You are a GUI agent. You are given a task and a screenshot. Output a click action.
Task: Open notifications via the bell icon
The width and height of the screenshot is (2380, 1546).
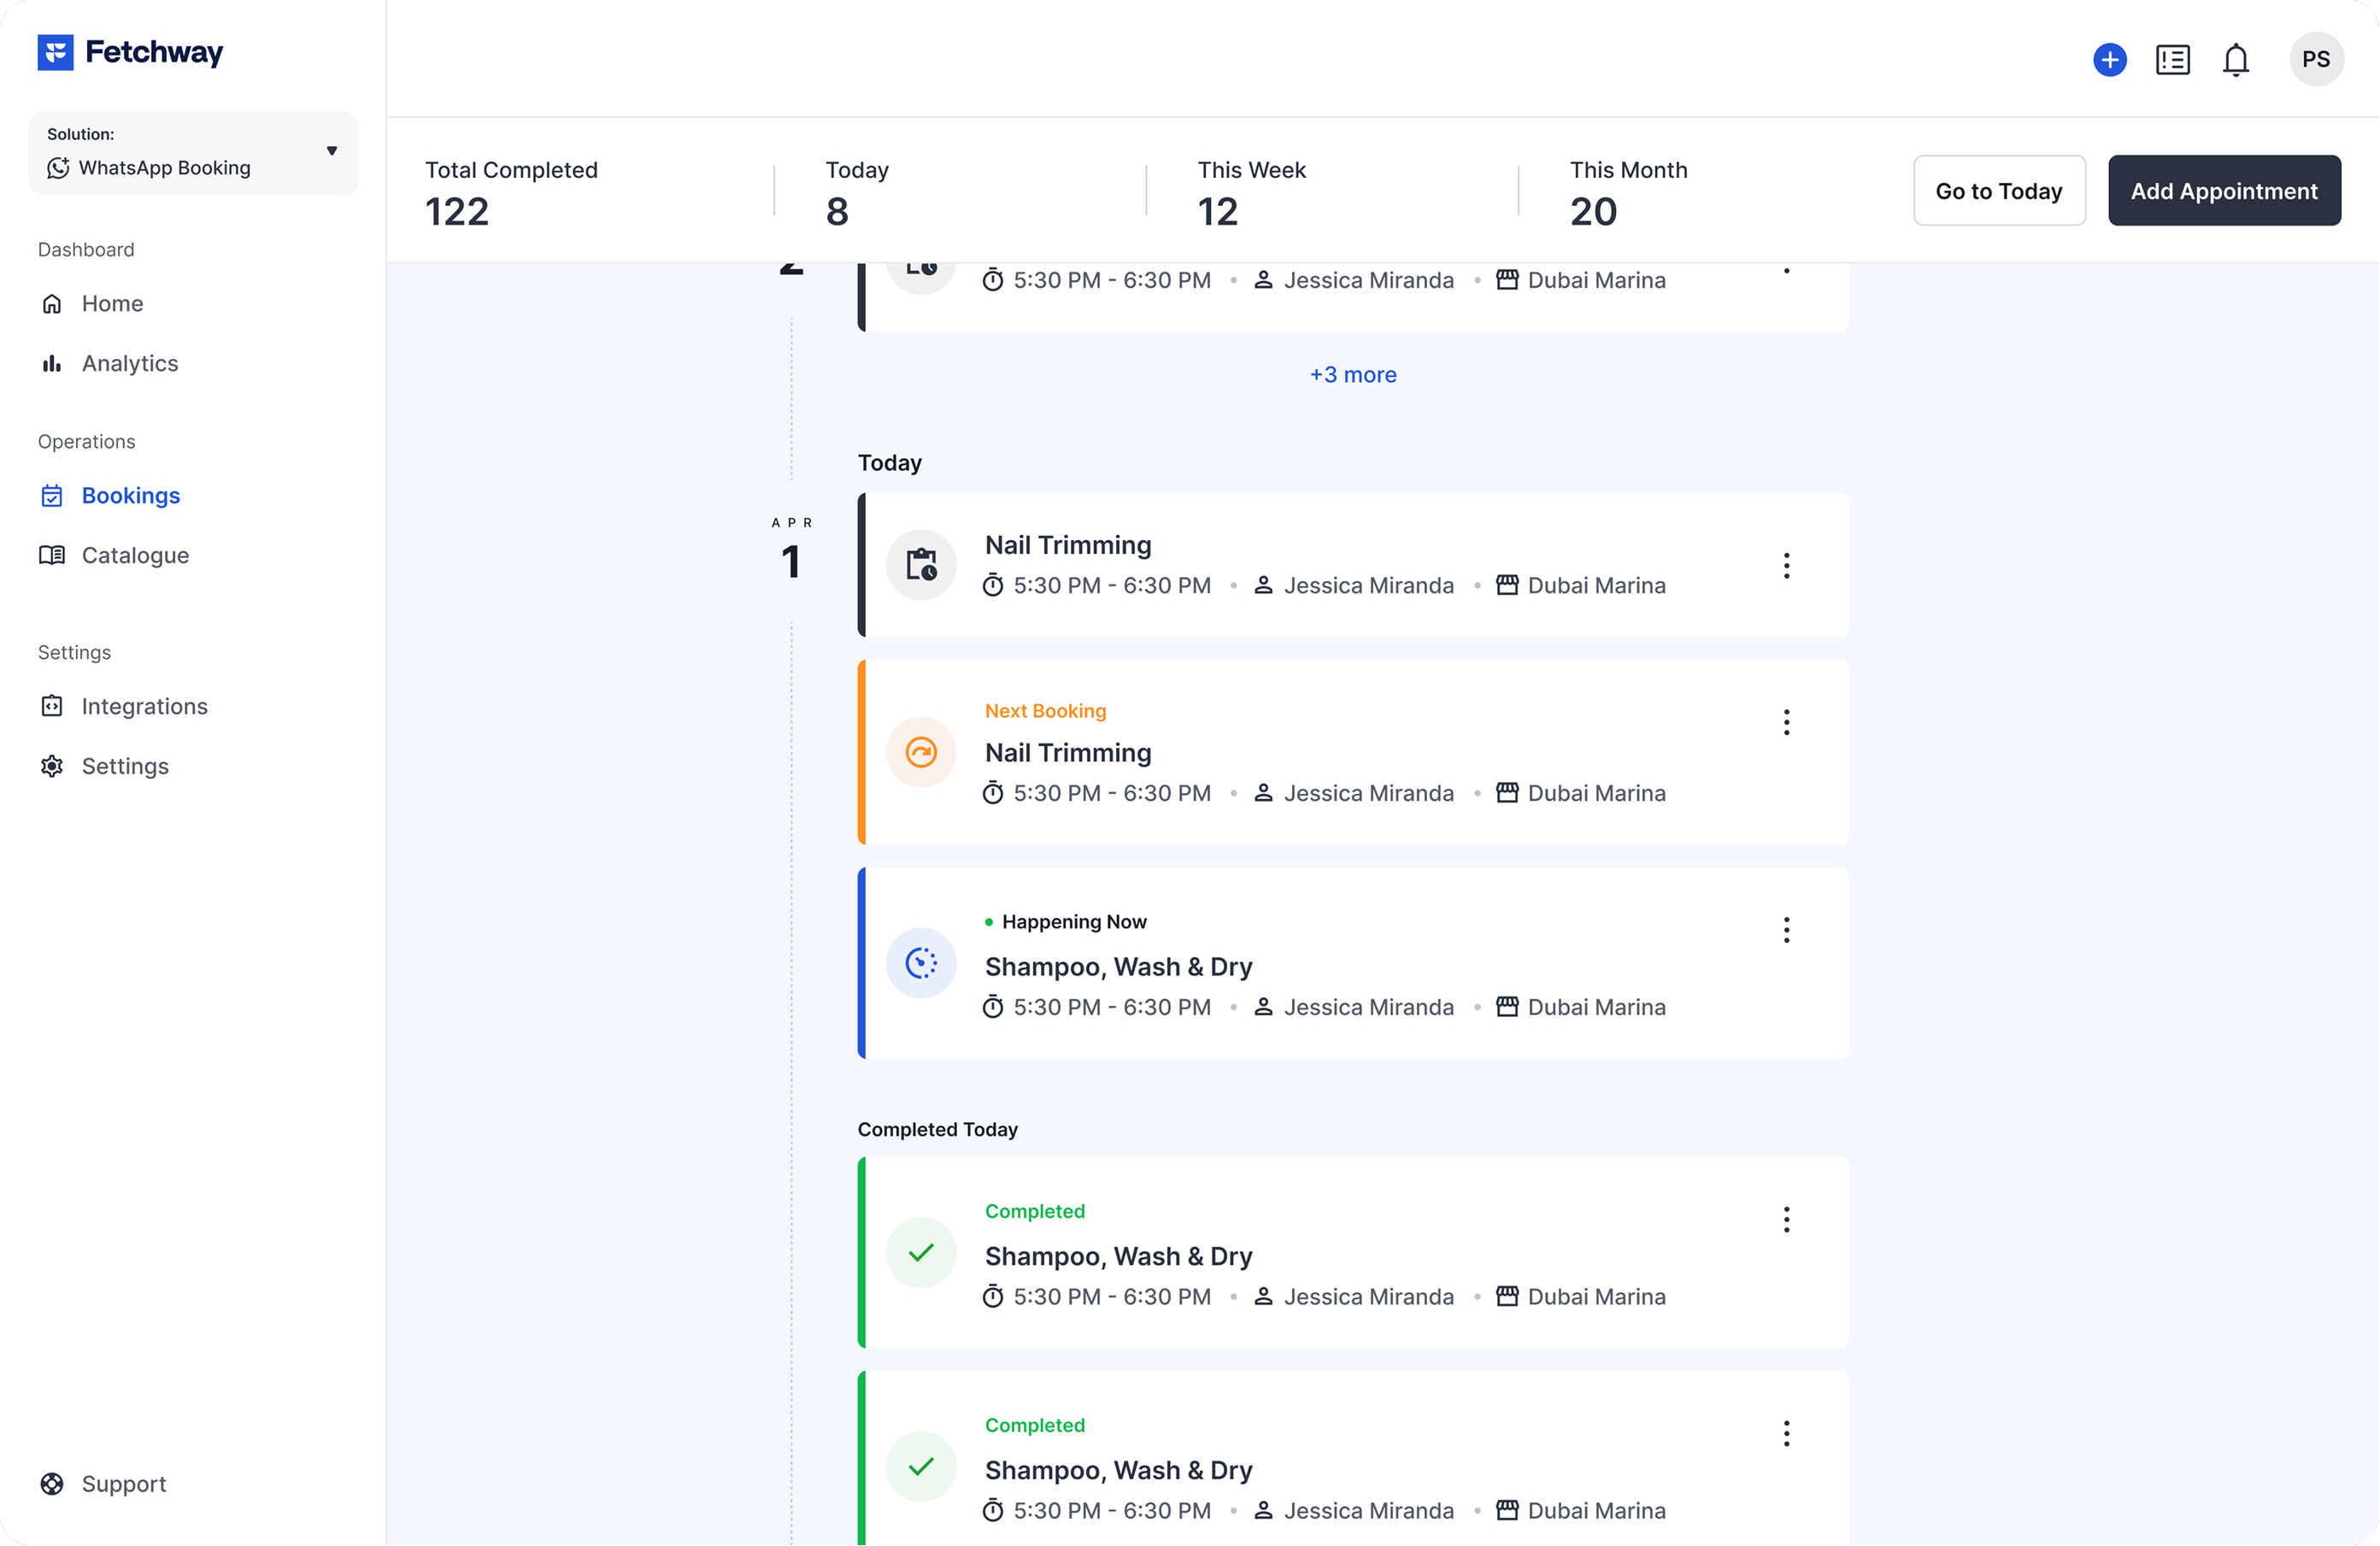point(2236,59)
